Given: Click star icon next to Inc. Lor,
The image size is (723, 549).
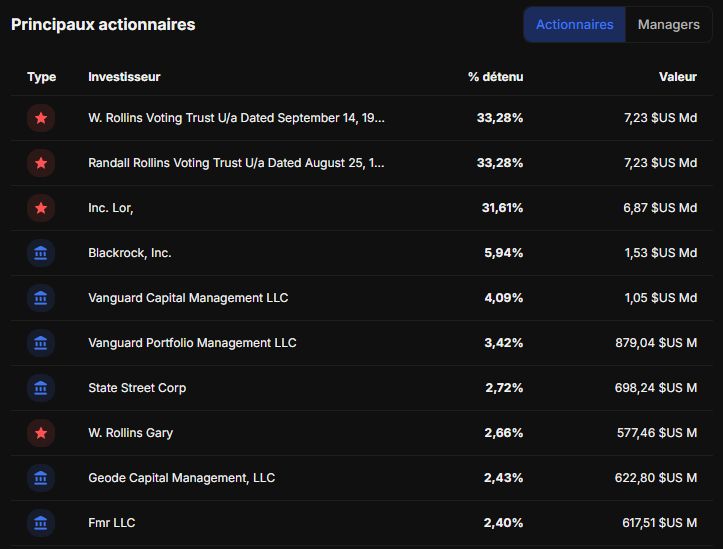Looking at the screenshot, I should pyautogui.click(x=41, y=208).
